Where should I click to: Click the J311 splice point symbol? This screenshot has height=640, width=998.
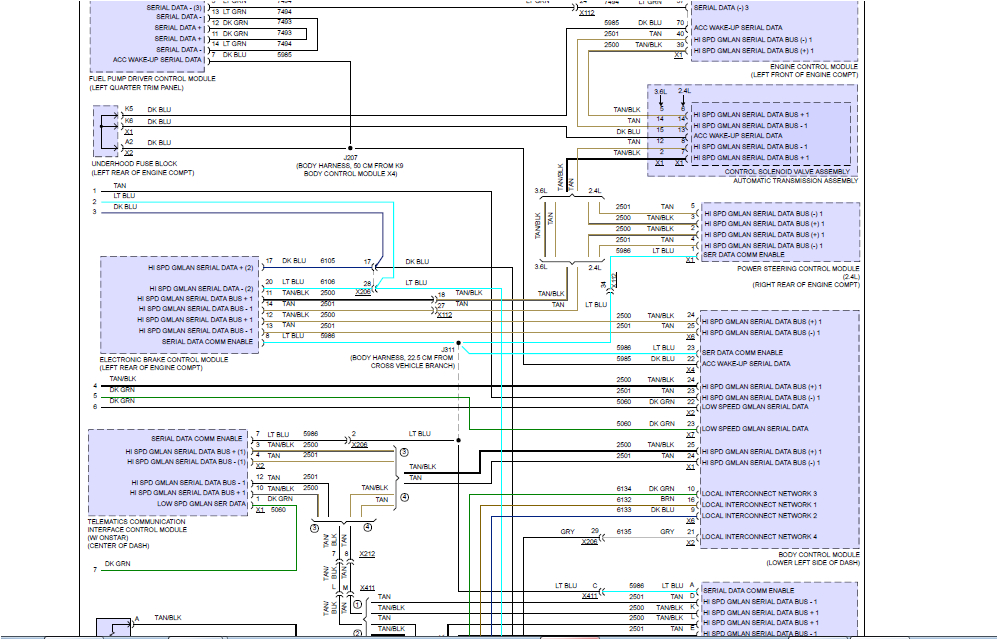click(458, 342)
